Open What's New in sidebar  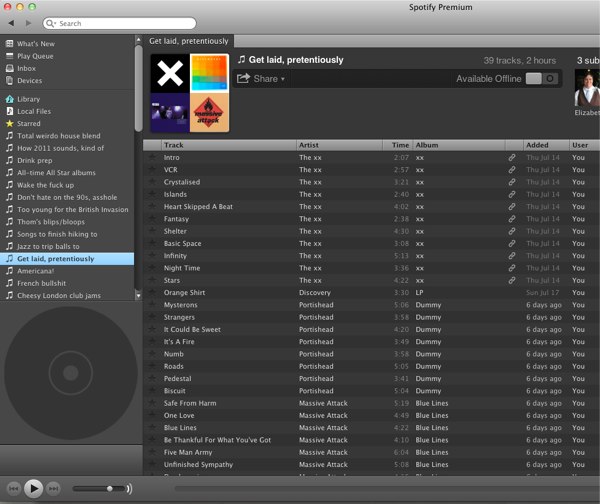36,44
